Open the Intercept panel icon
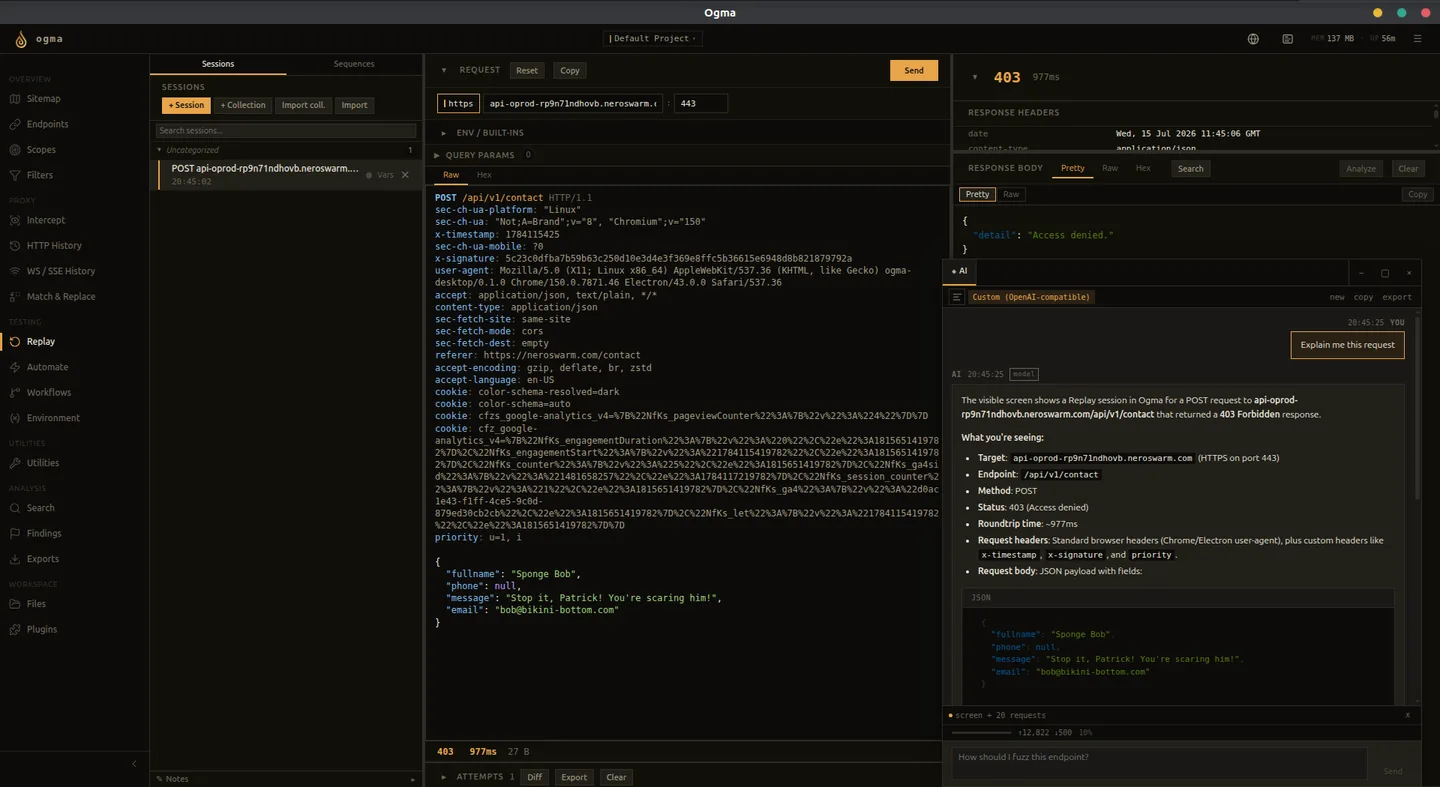This screenshot has width=1440, height=787. coord(15,220)
